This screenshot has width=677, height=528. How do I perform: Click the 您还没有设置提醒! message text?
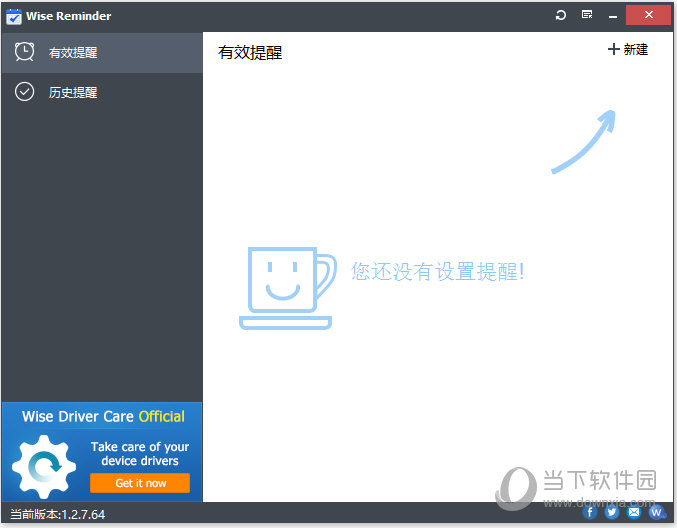click(438, 272)
